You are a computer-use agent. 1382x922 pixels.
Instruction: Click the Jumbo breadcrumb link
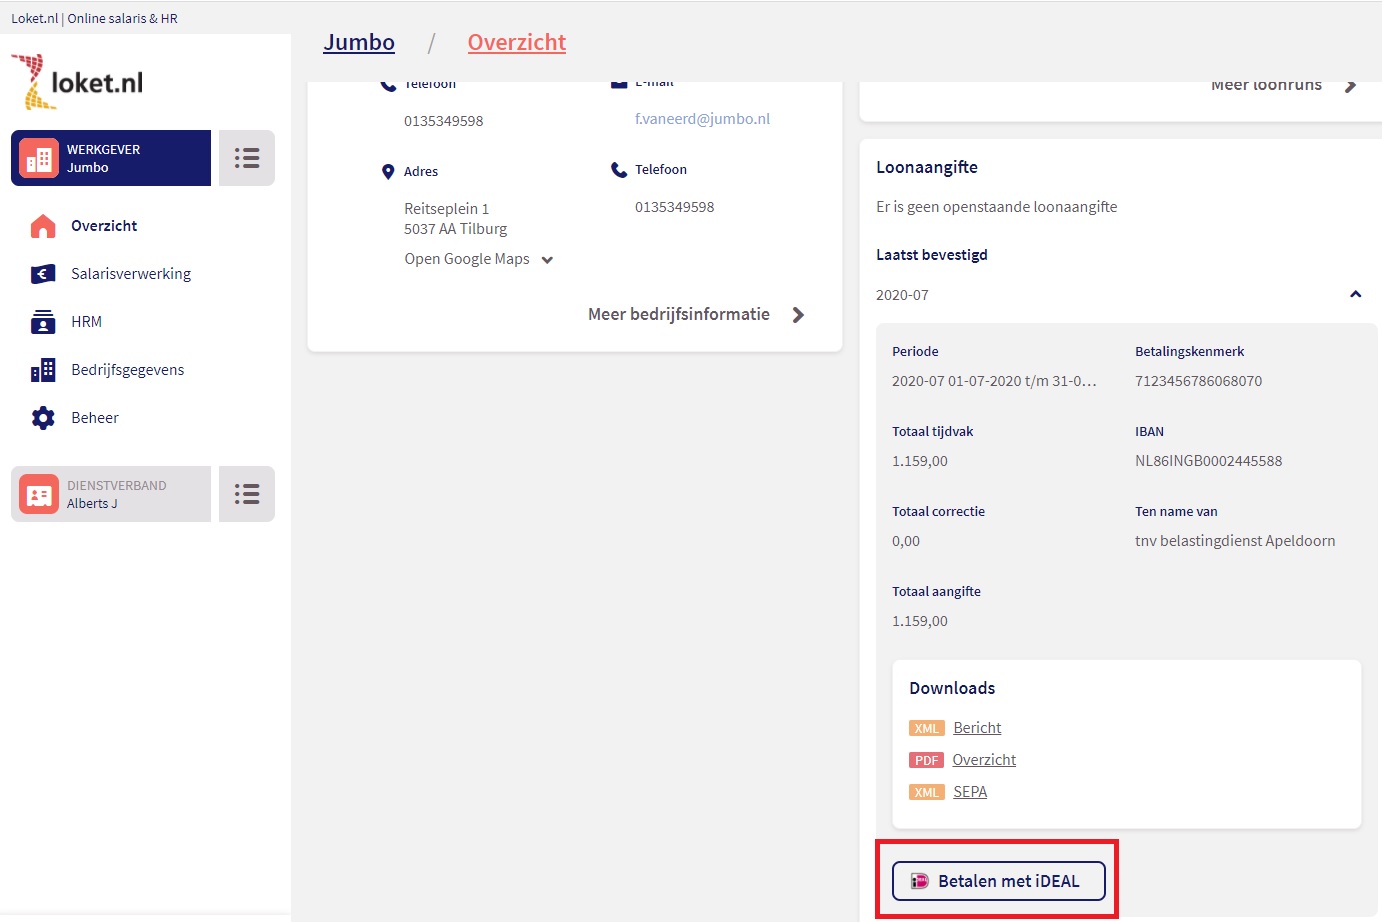(x=359, y=42)
